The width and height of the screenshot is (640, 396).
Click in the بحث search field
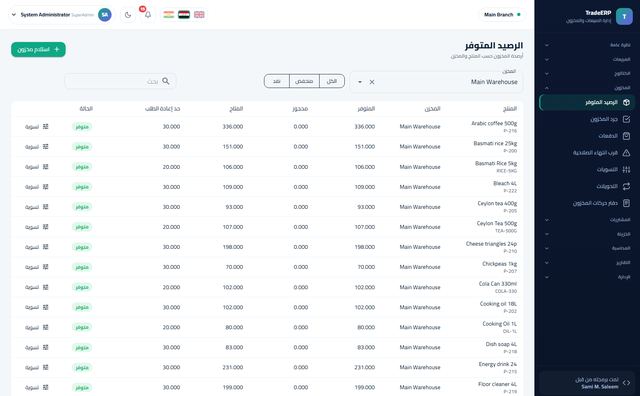pyautogui.click(x=120, y=81)
